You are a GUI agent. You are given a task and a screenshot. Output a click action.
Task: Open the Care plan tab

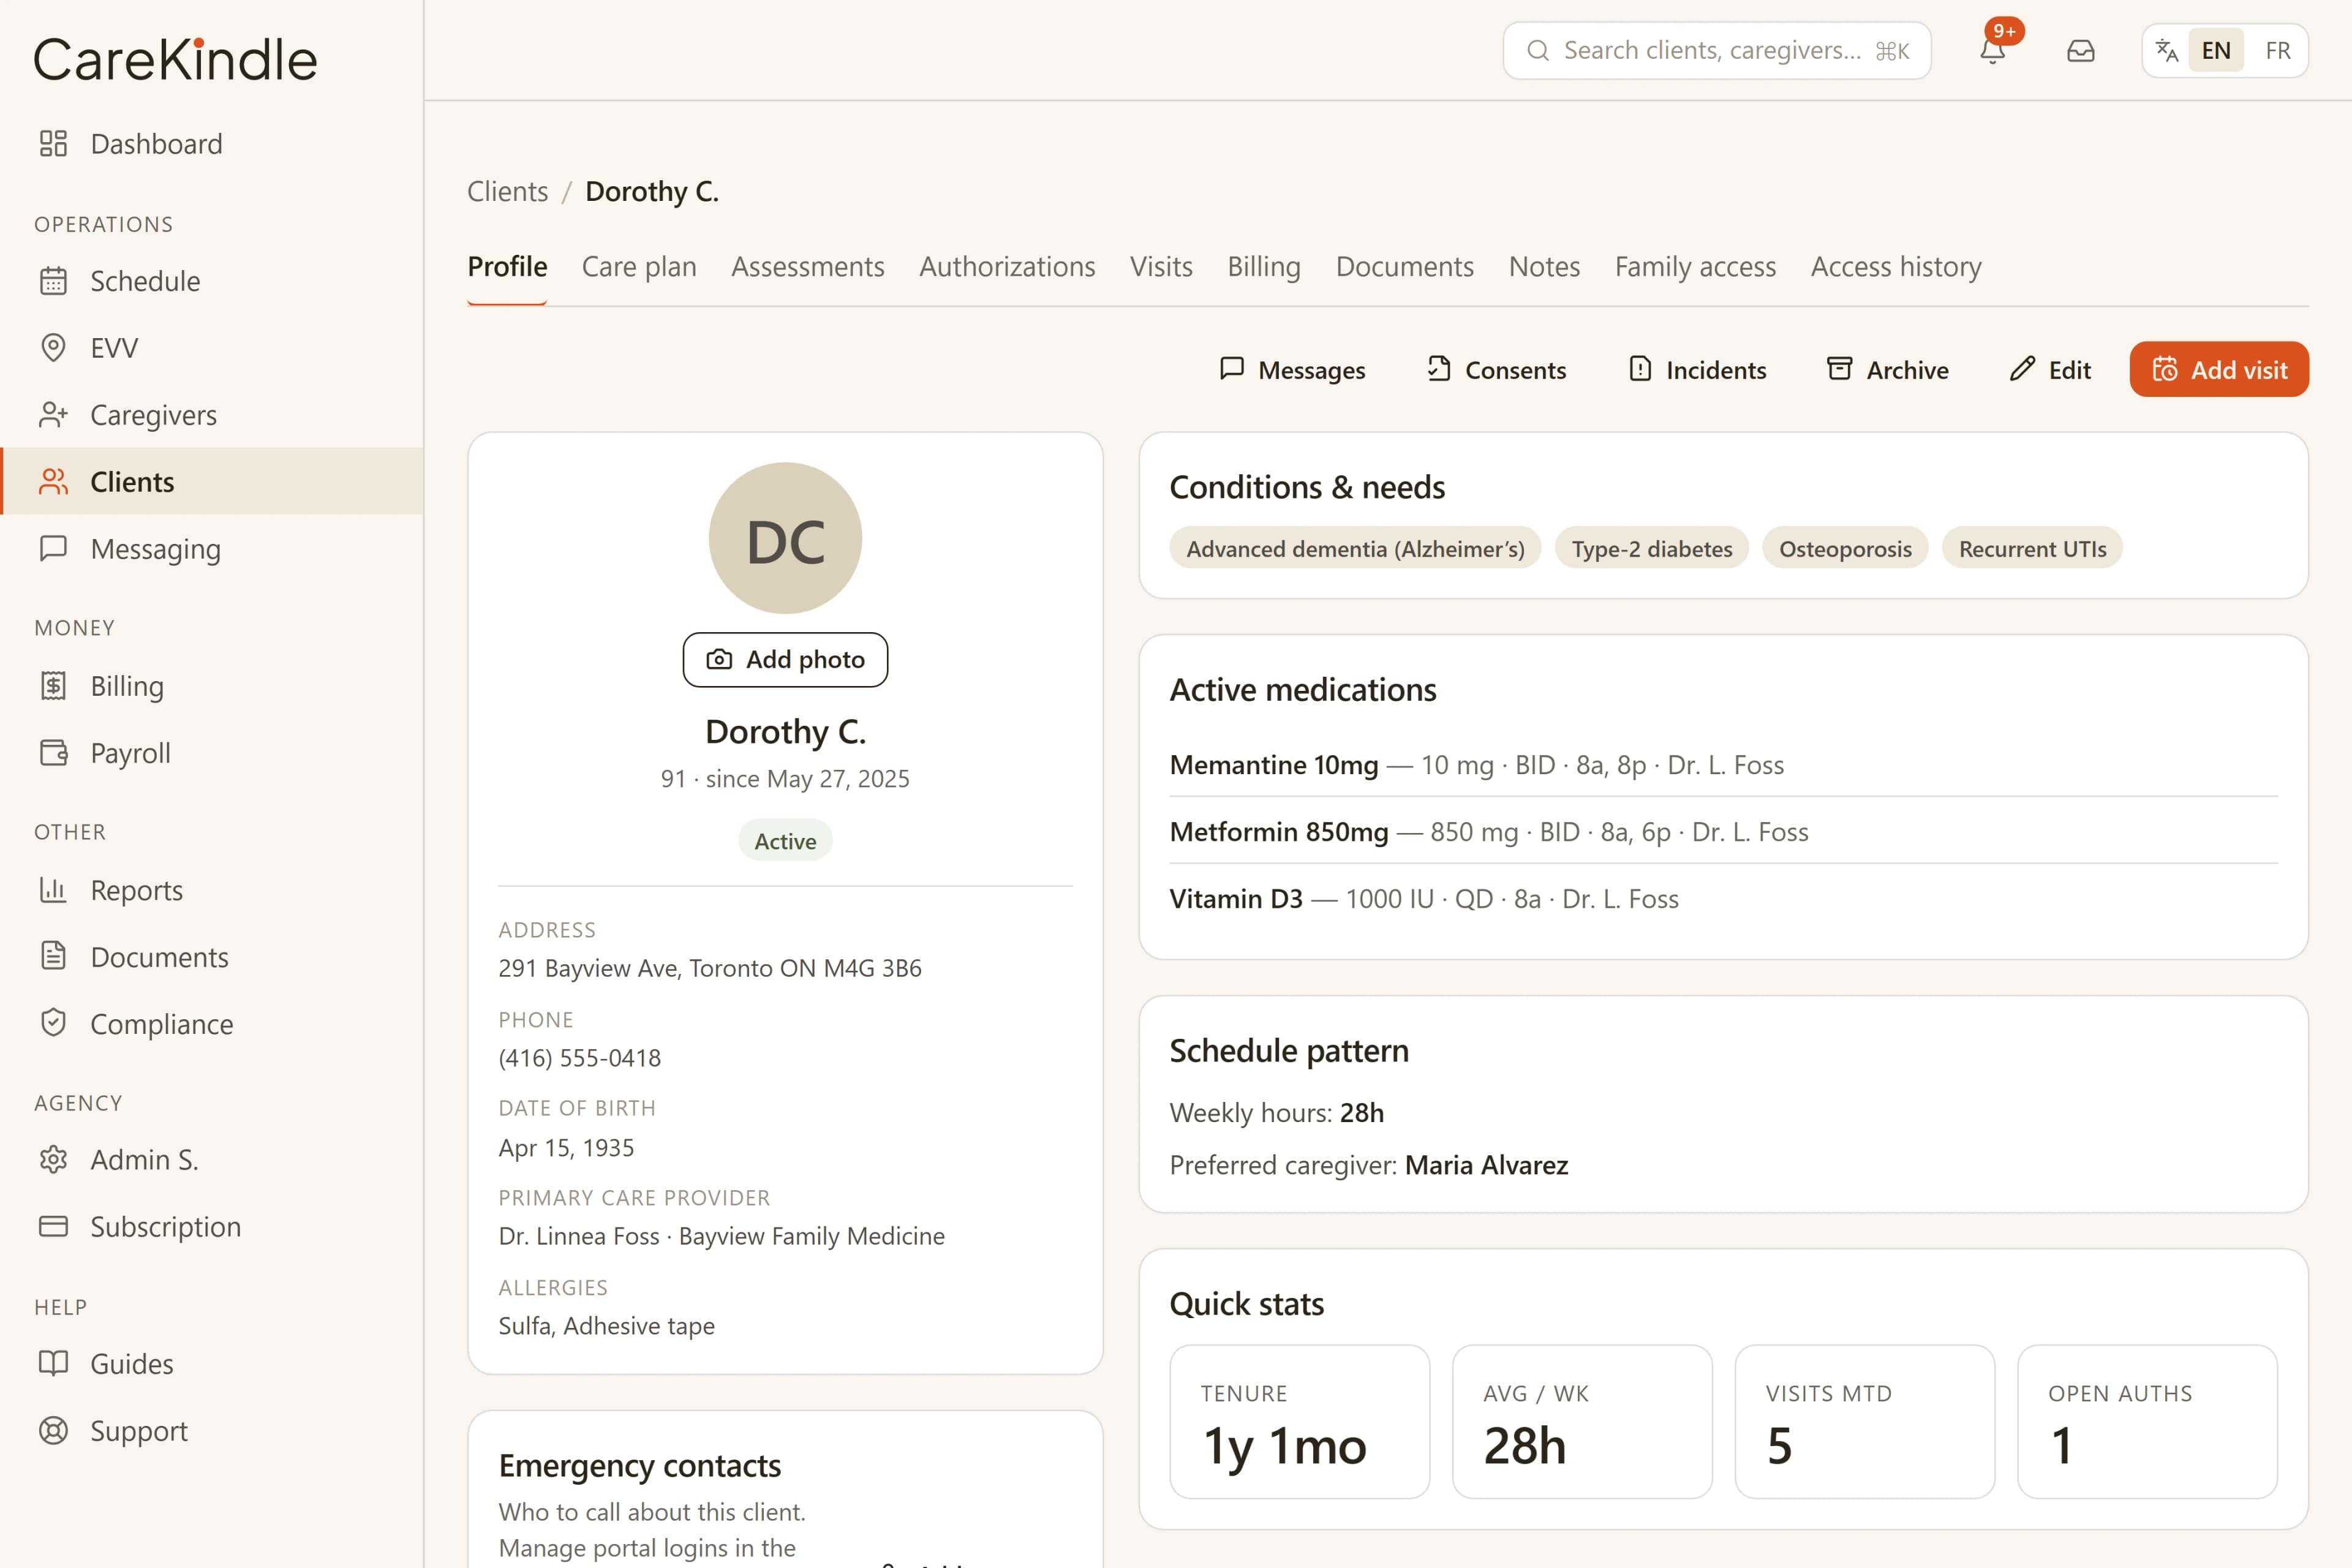pyautogui.click(x=639, y=267)
